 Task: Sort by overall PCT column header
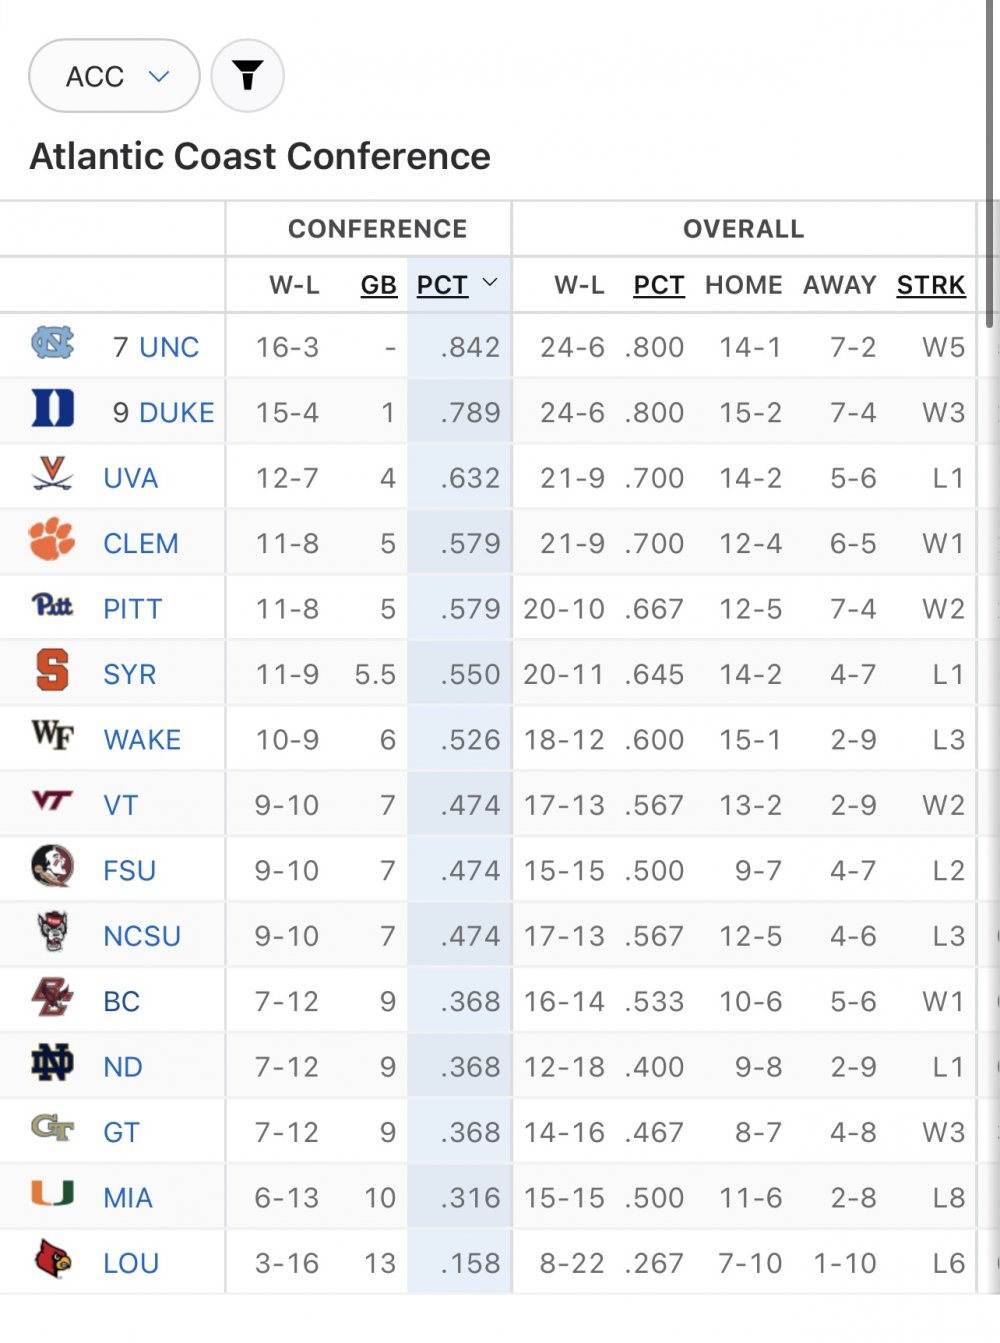[x=659, y=285]
